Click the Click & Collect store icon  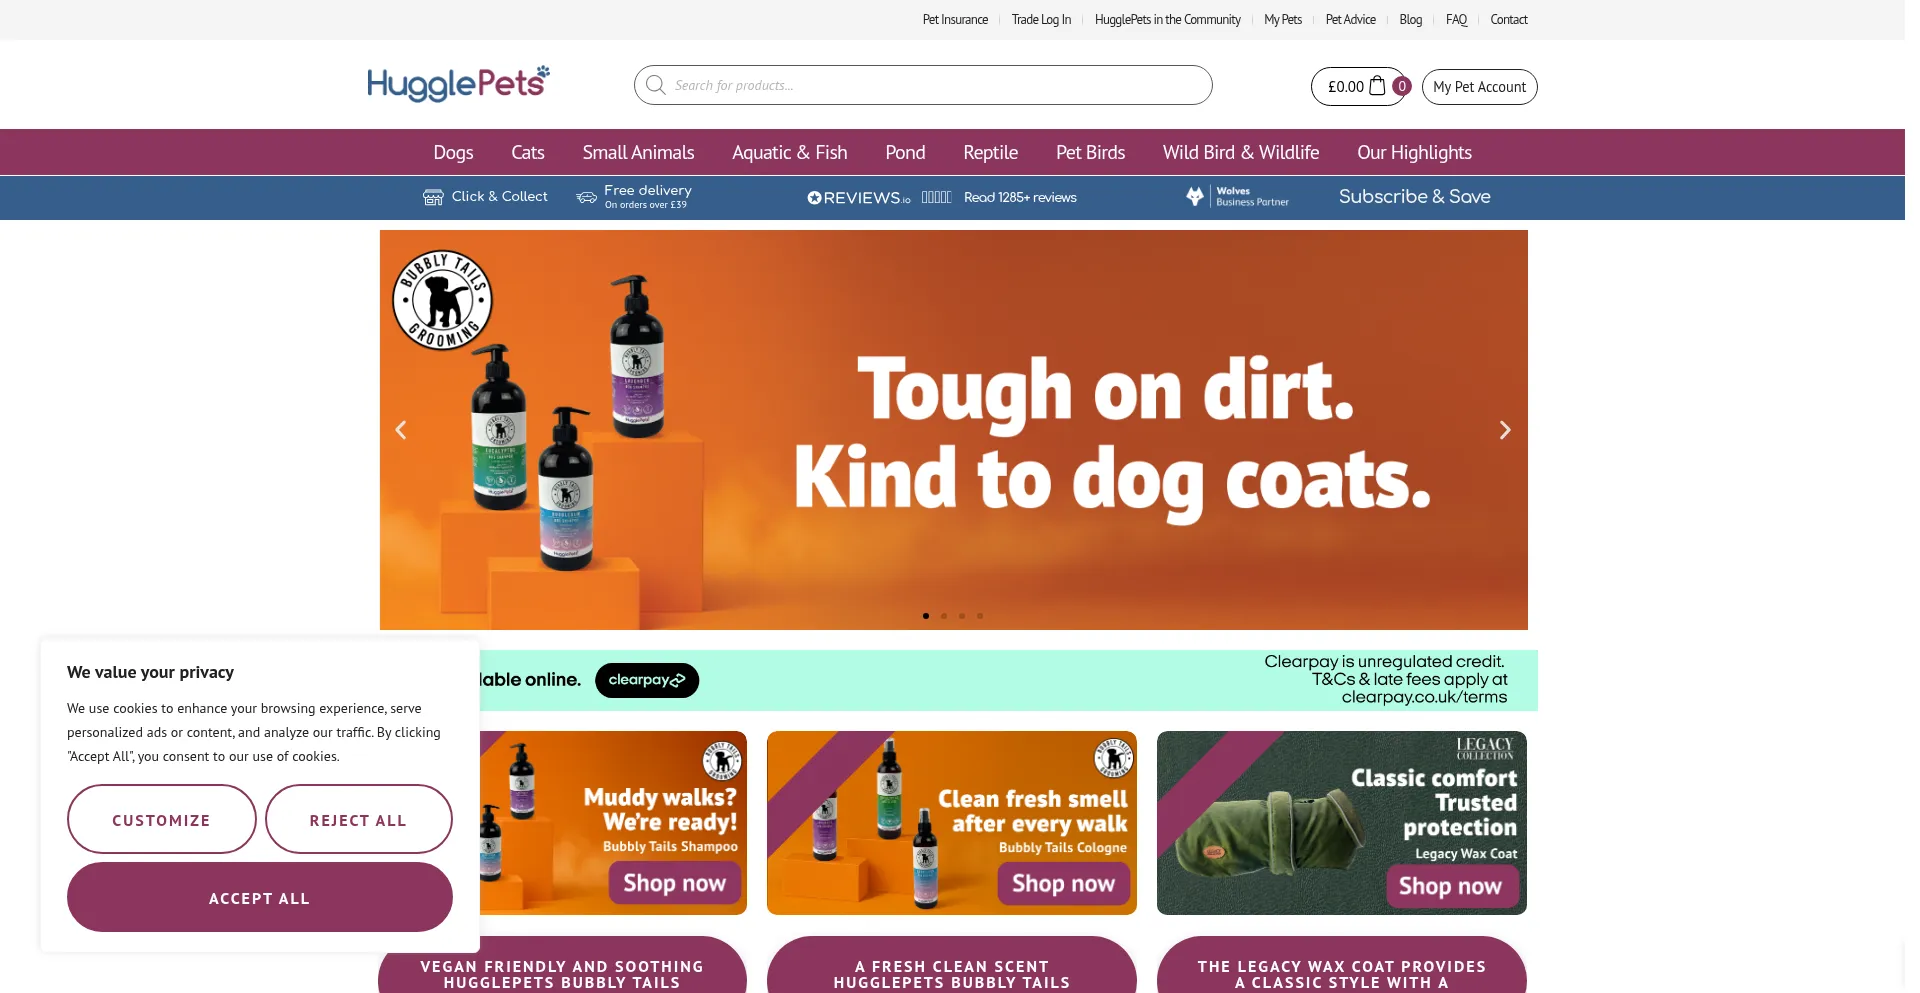pos(433,197)
